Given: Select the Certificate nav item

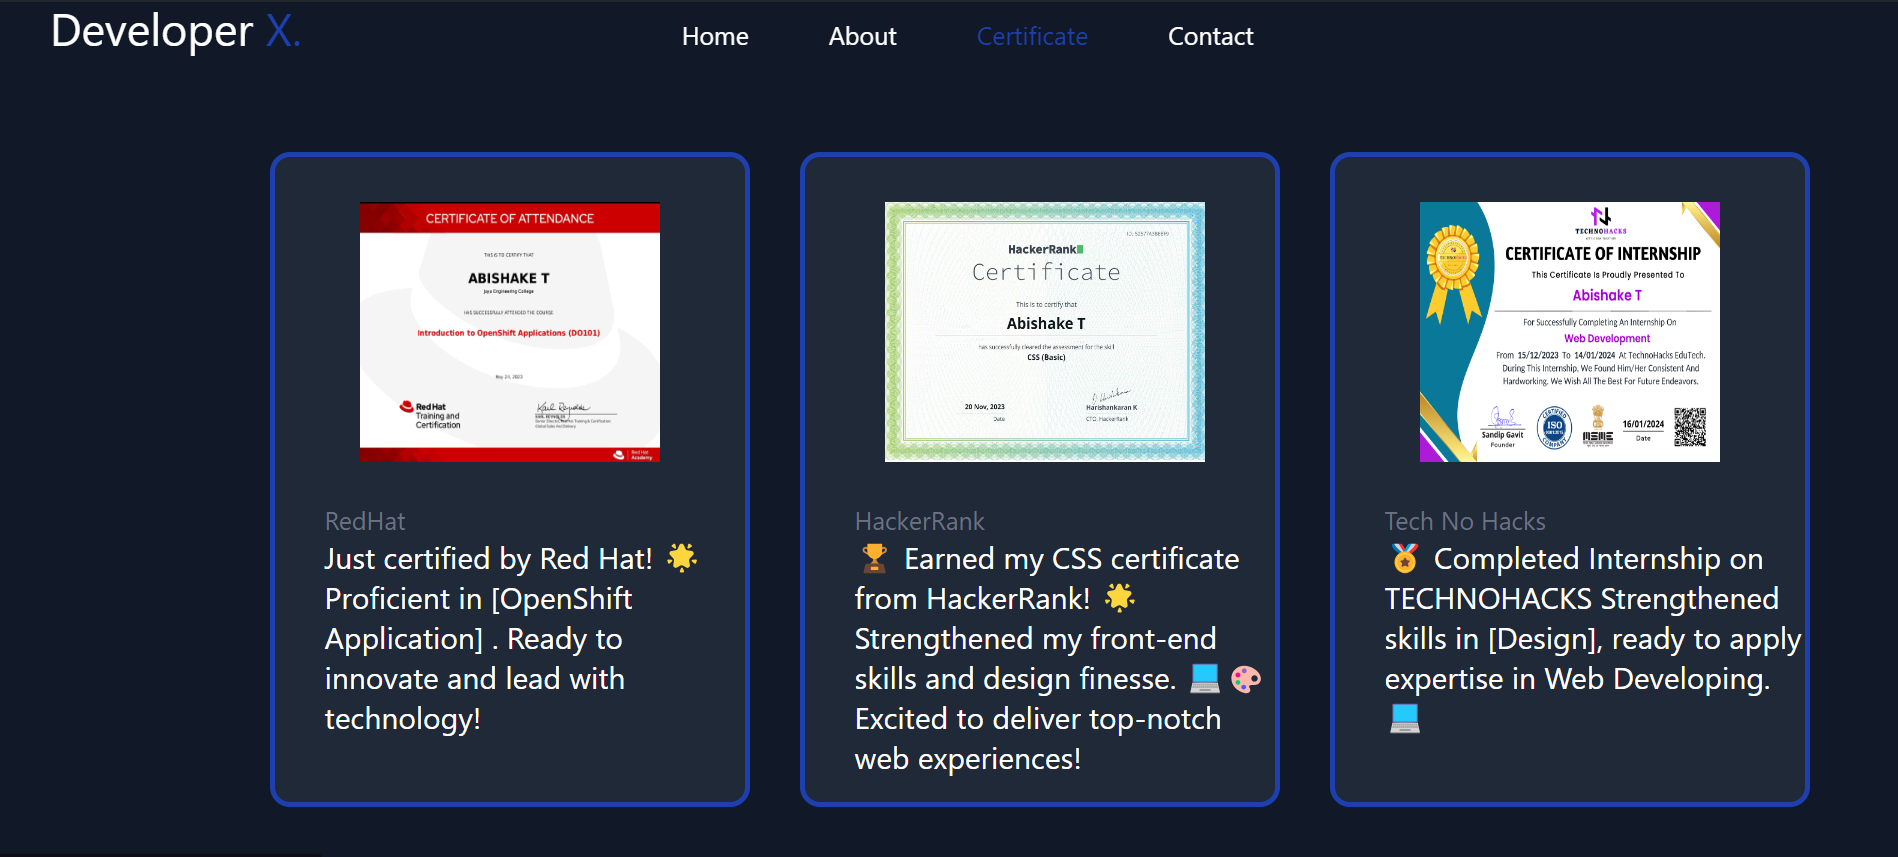Looking at the screenshot, I should [x=1032, y=37].
